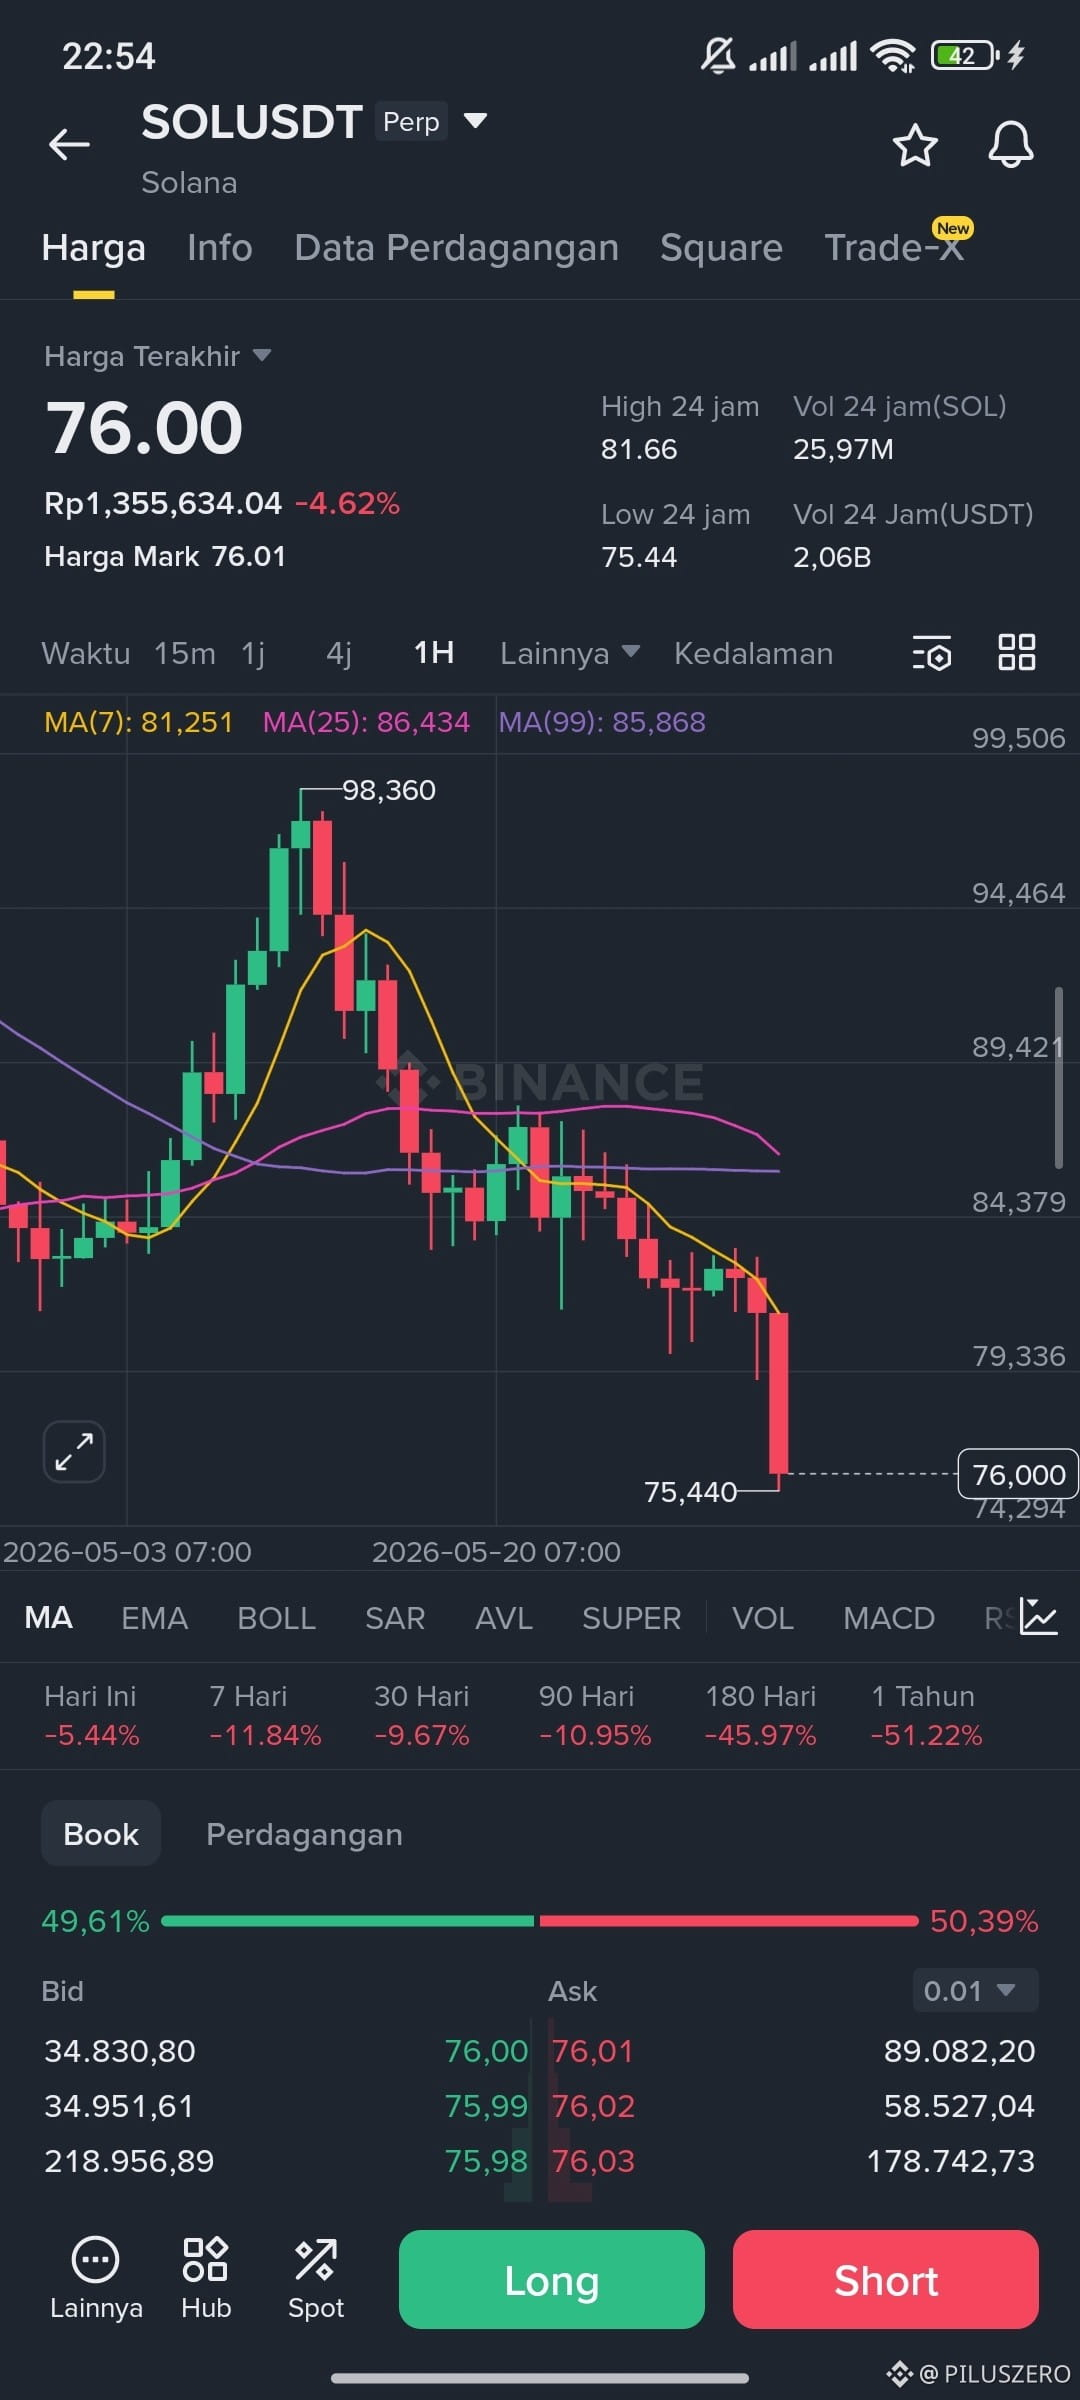
Task: Tap bid price 76,00
Action: tap(486, 2051)
